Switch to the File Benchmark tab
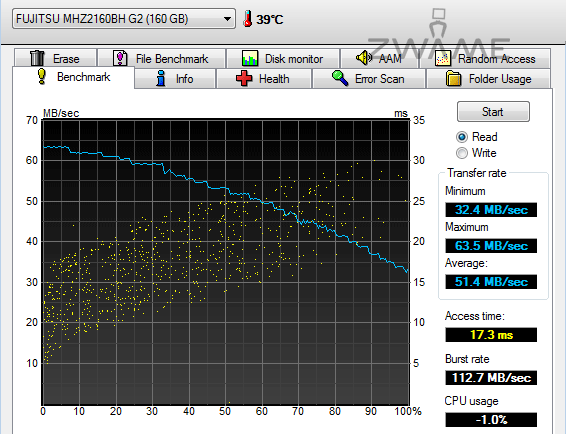566x434 pixels. pyautogui.click(x=162, y=58)
